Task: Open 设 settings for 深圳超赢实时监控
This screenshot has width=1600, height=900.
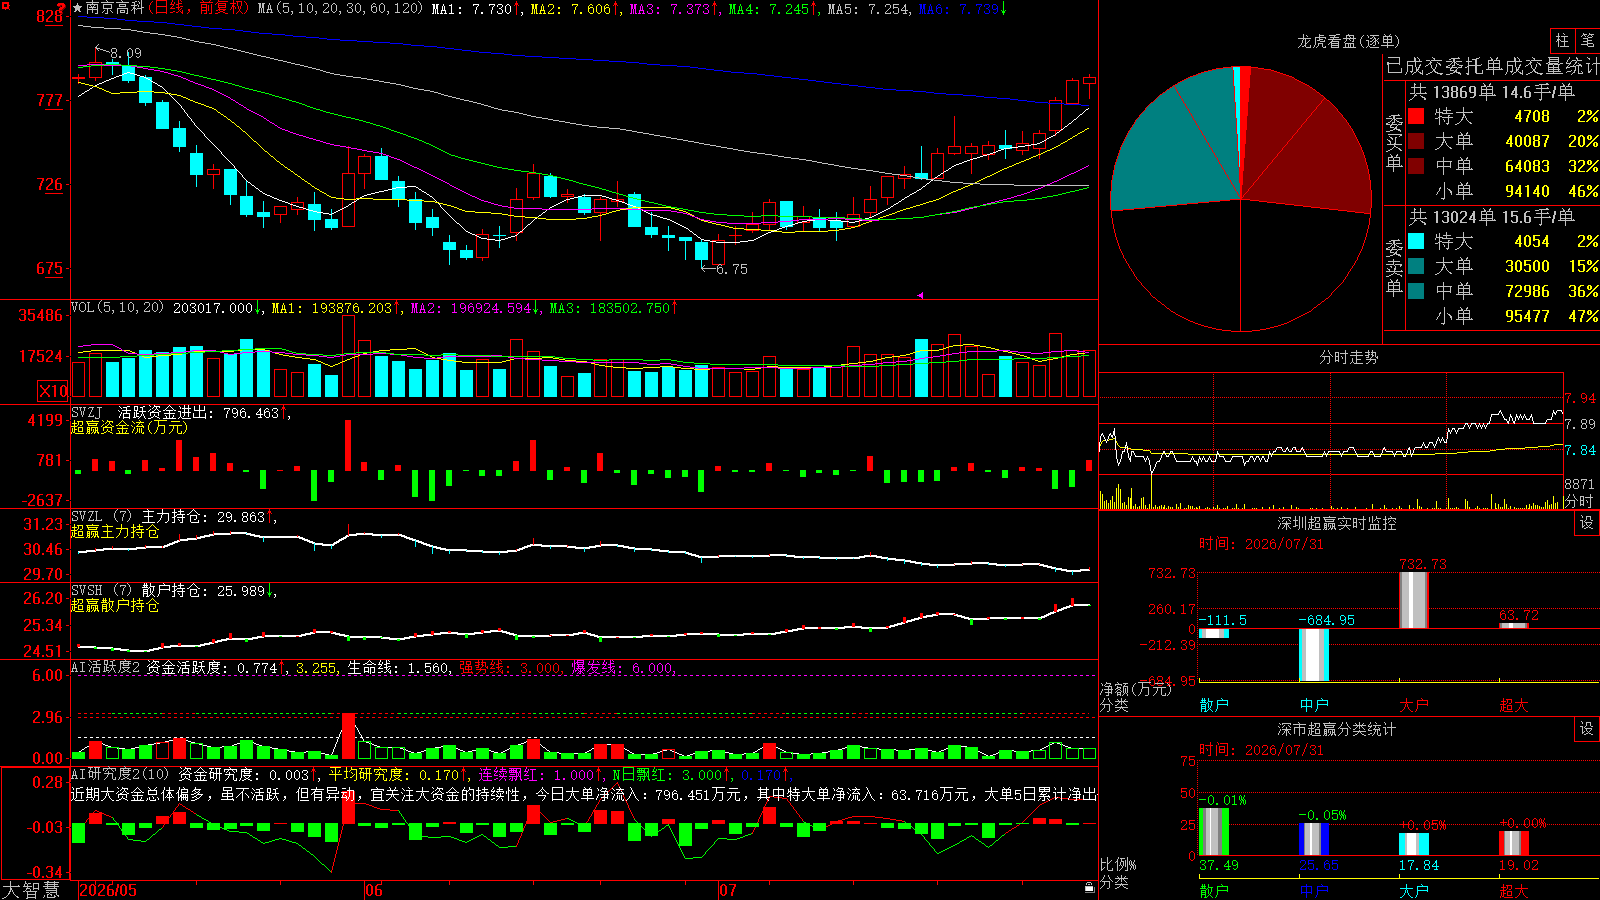Action: point(1587,523)
